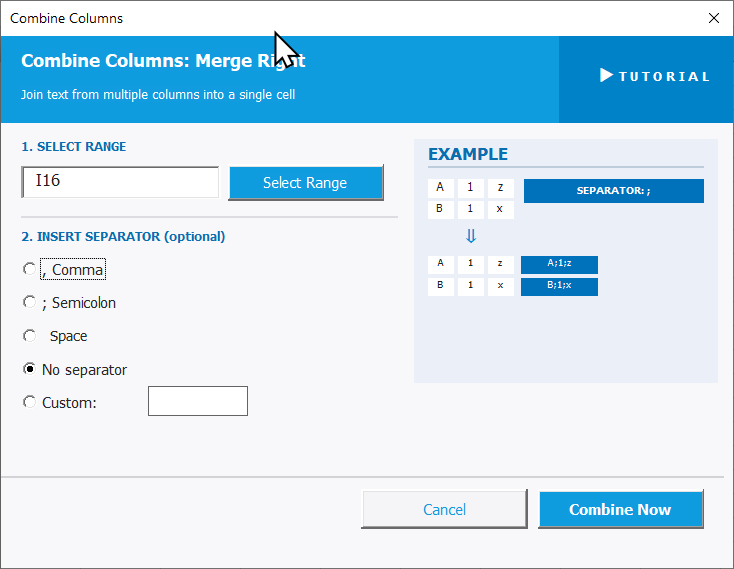This screenshot has height=569, width=734.
Task: Click '2. INSERT SEPARATOR (optional)' heading
Action: coord(123,237)
